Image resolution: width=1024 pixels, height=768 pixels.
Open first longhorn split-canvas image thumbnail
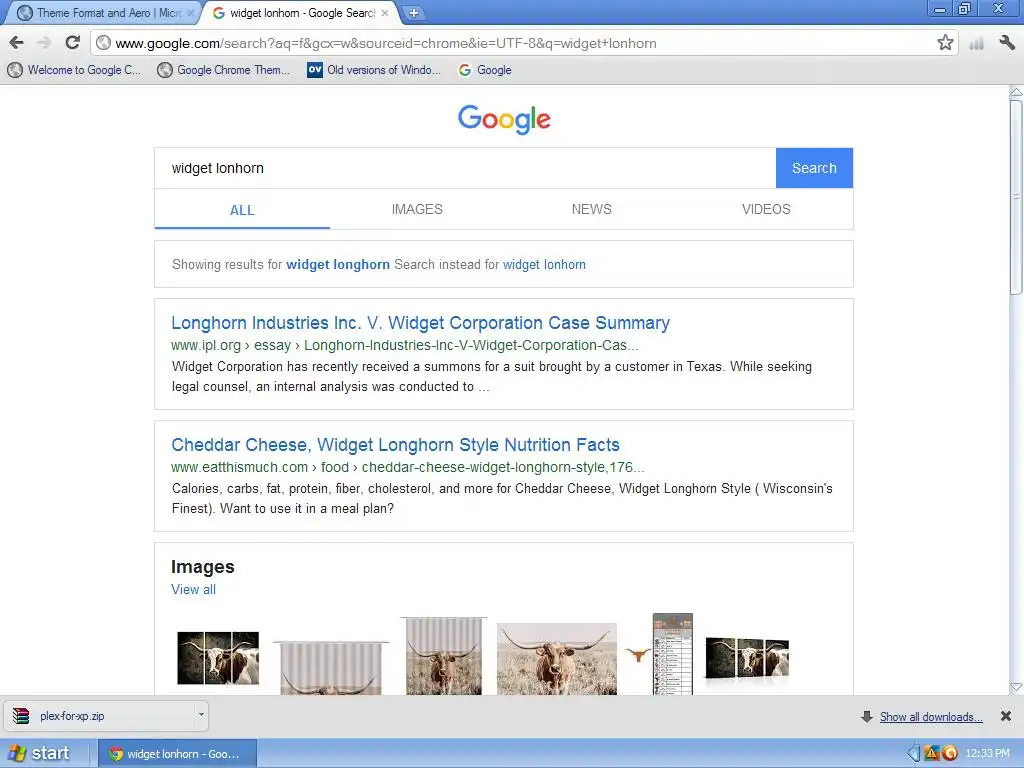point(218,658)
